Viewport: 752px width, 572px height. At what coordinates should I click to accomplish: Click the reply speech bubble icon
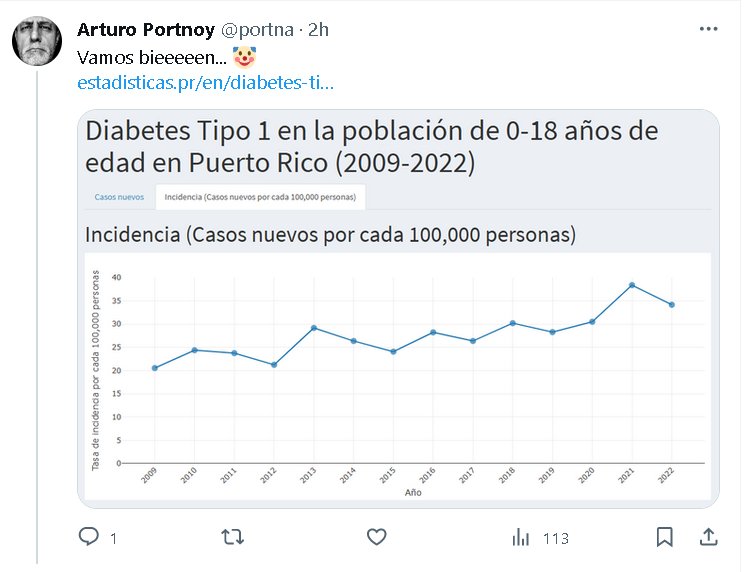pyautogui.click(x=89, y=538)
